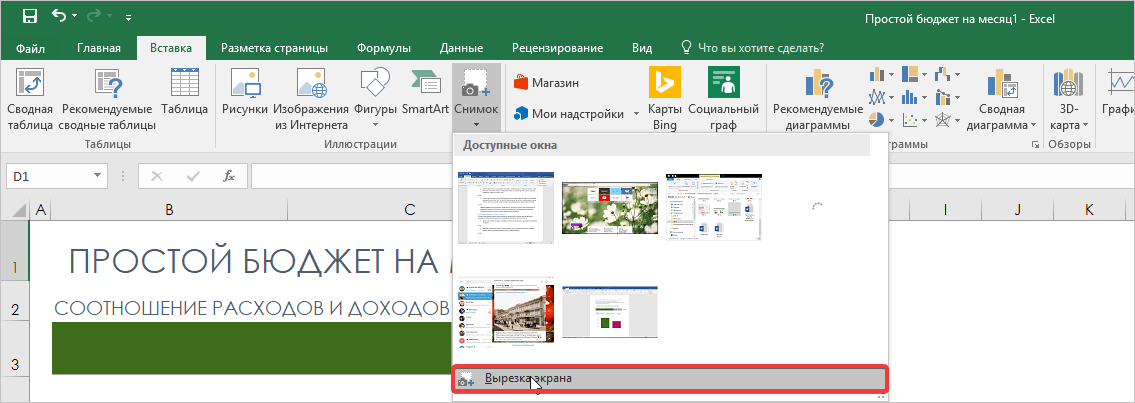This screenshot has width=1135, height=403.
Task: Expand the Мои надстройки dropdown arrow
Action: (636, 114)
